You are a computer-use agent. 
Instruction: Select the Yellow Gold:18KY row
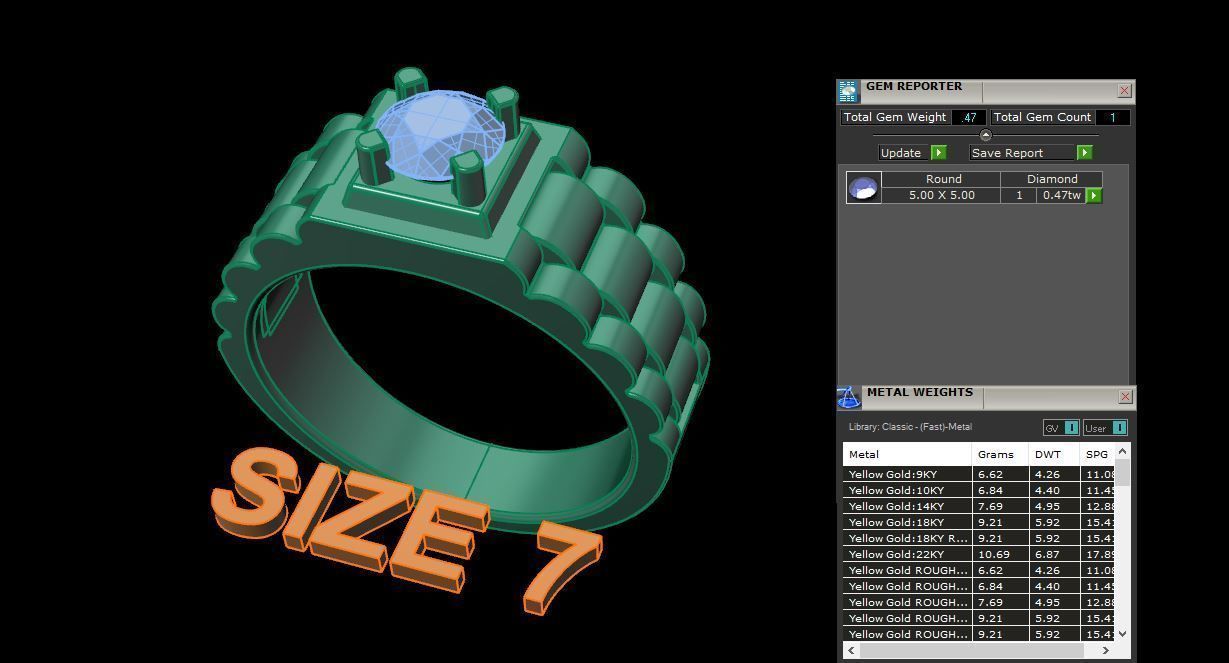[979, 522]
